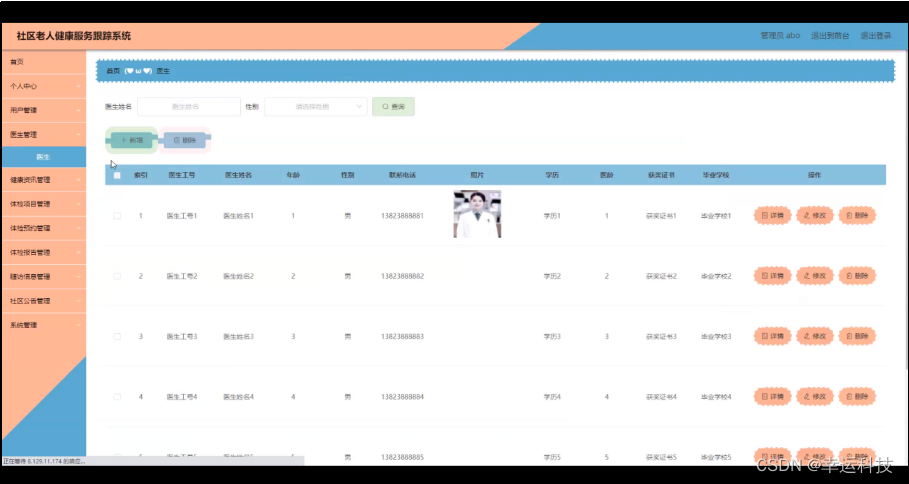Viewport: 909px width, 484px height.
Task: Click phone number 13823888884
Action: click(x=402, y=396)
